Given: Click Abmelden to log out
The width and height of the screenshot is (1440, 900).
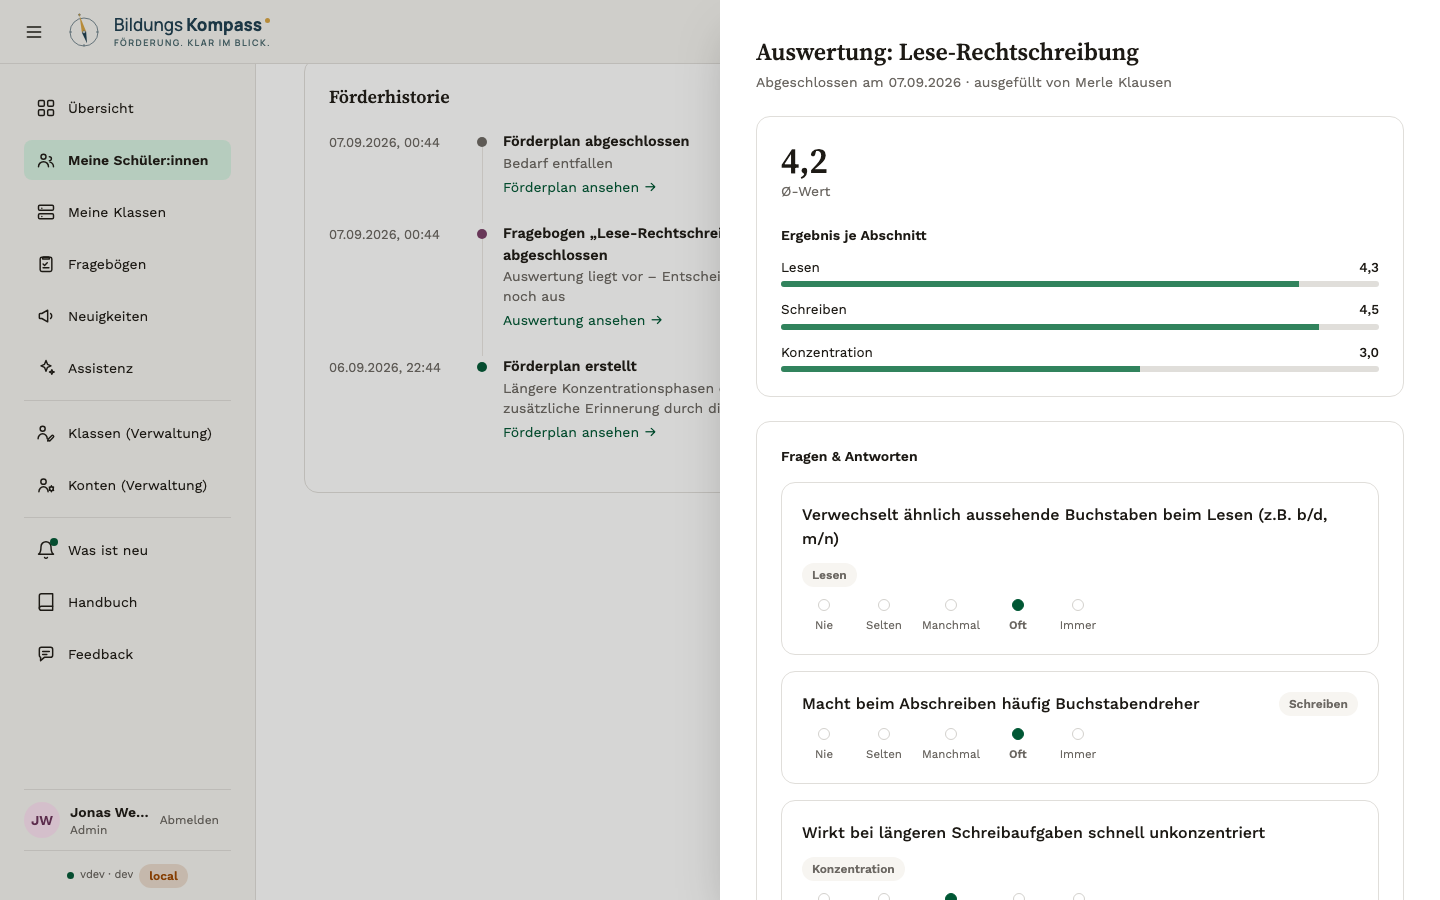Looking at the screenshot, I should click(189, 820).
